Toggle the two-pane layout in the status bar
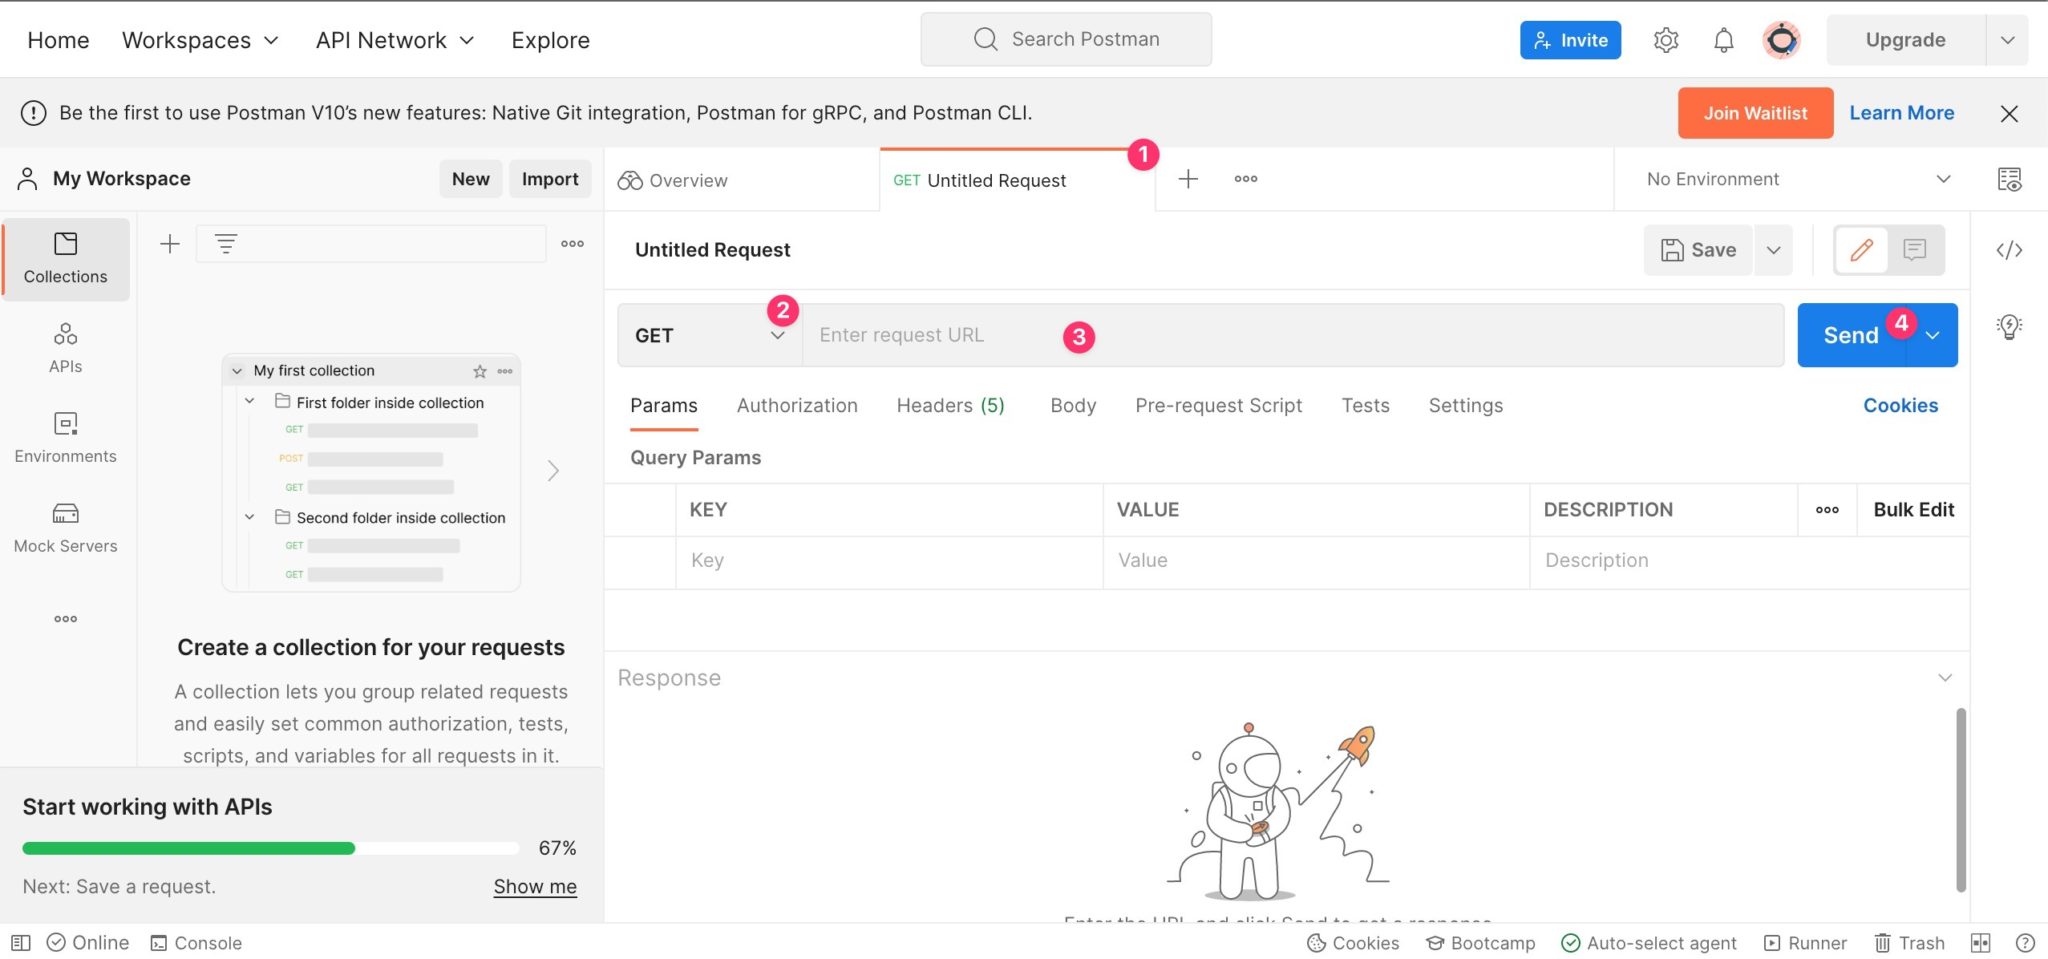The image size is (2048, 959). pos(1979,942)
